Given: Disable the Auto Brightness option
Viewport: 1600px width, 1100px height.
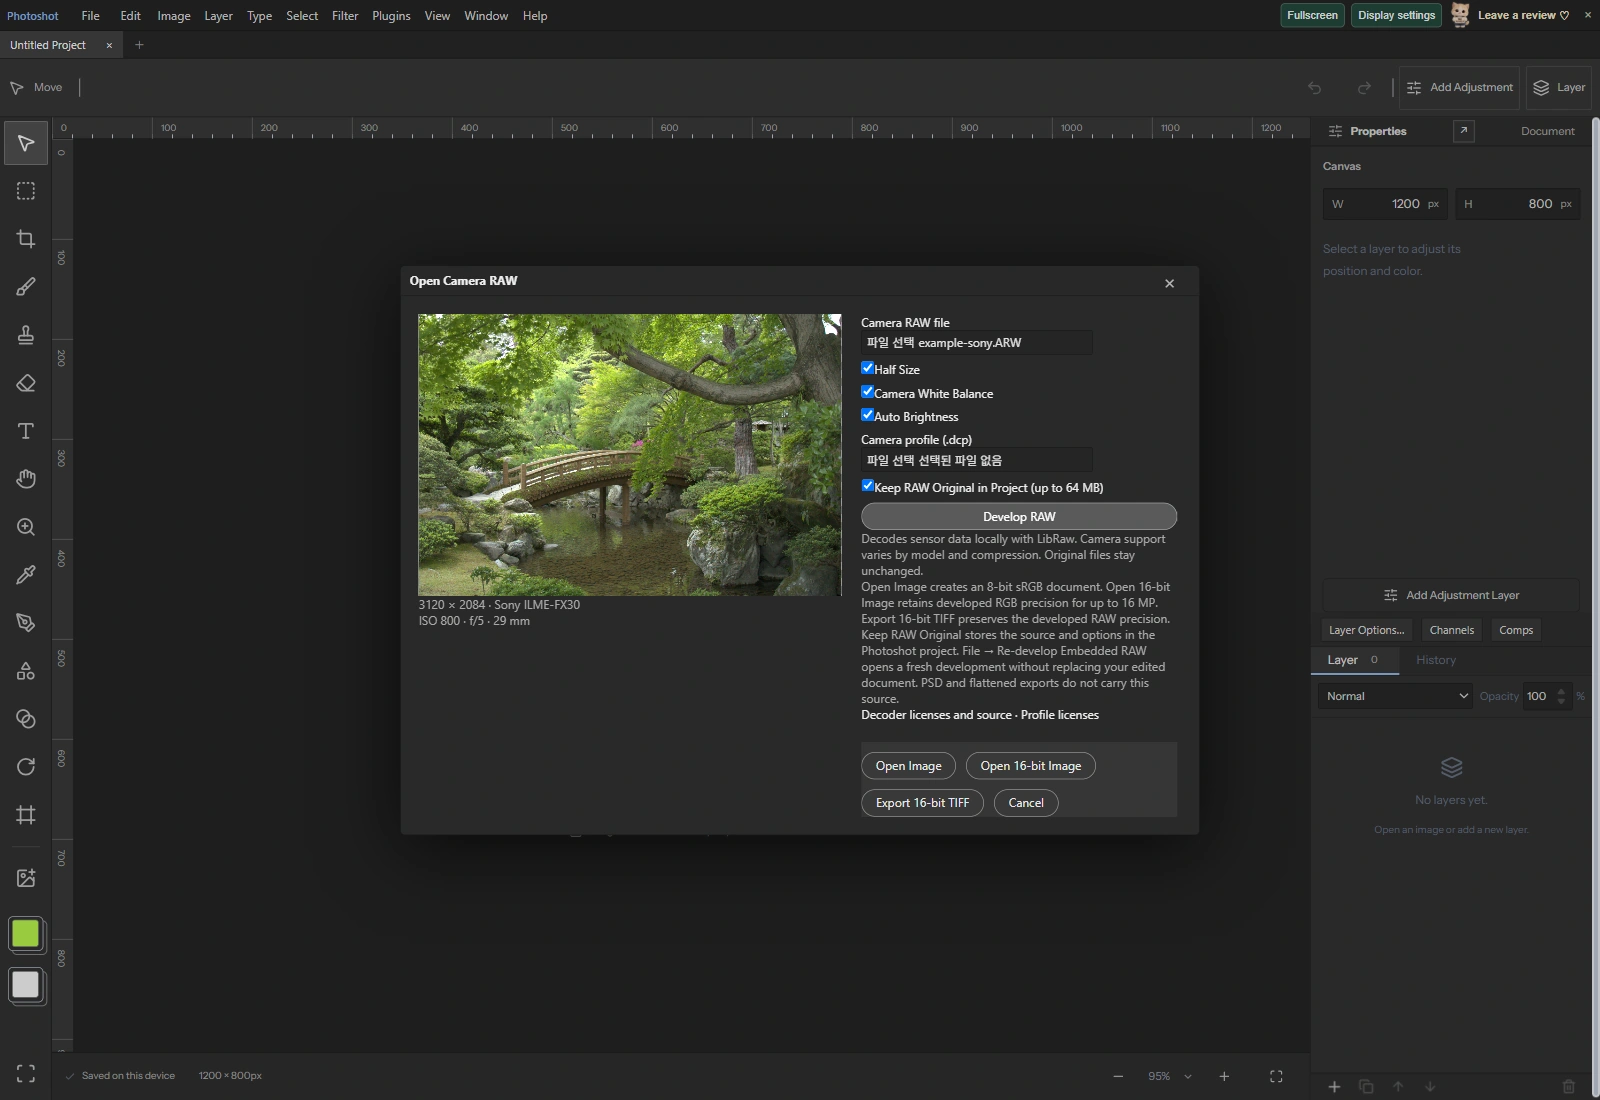Looking at the screenshot, I should [x=868, y=415].
